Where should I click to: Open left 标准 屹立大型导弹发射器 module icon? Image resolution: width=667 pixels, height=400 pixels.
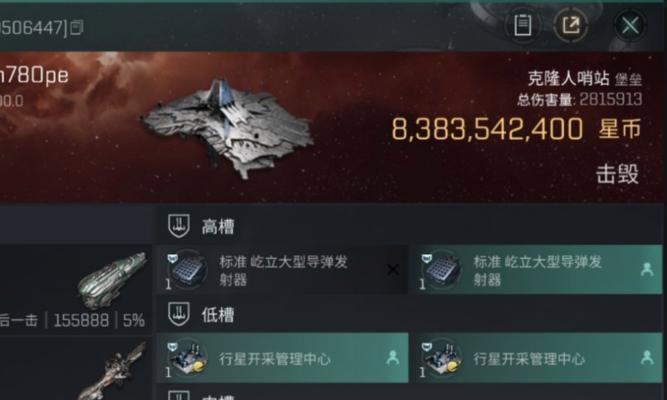tap(187, 270)
